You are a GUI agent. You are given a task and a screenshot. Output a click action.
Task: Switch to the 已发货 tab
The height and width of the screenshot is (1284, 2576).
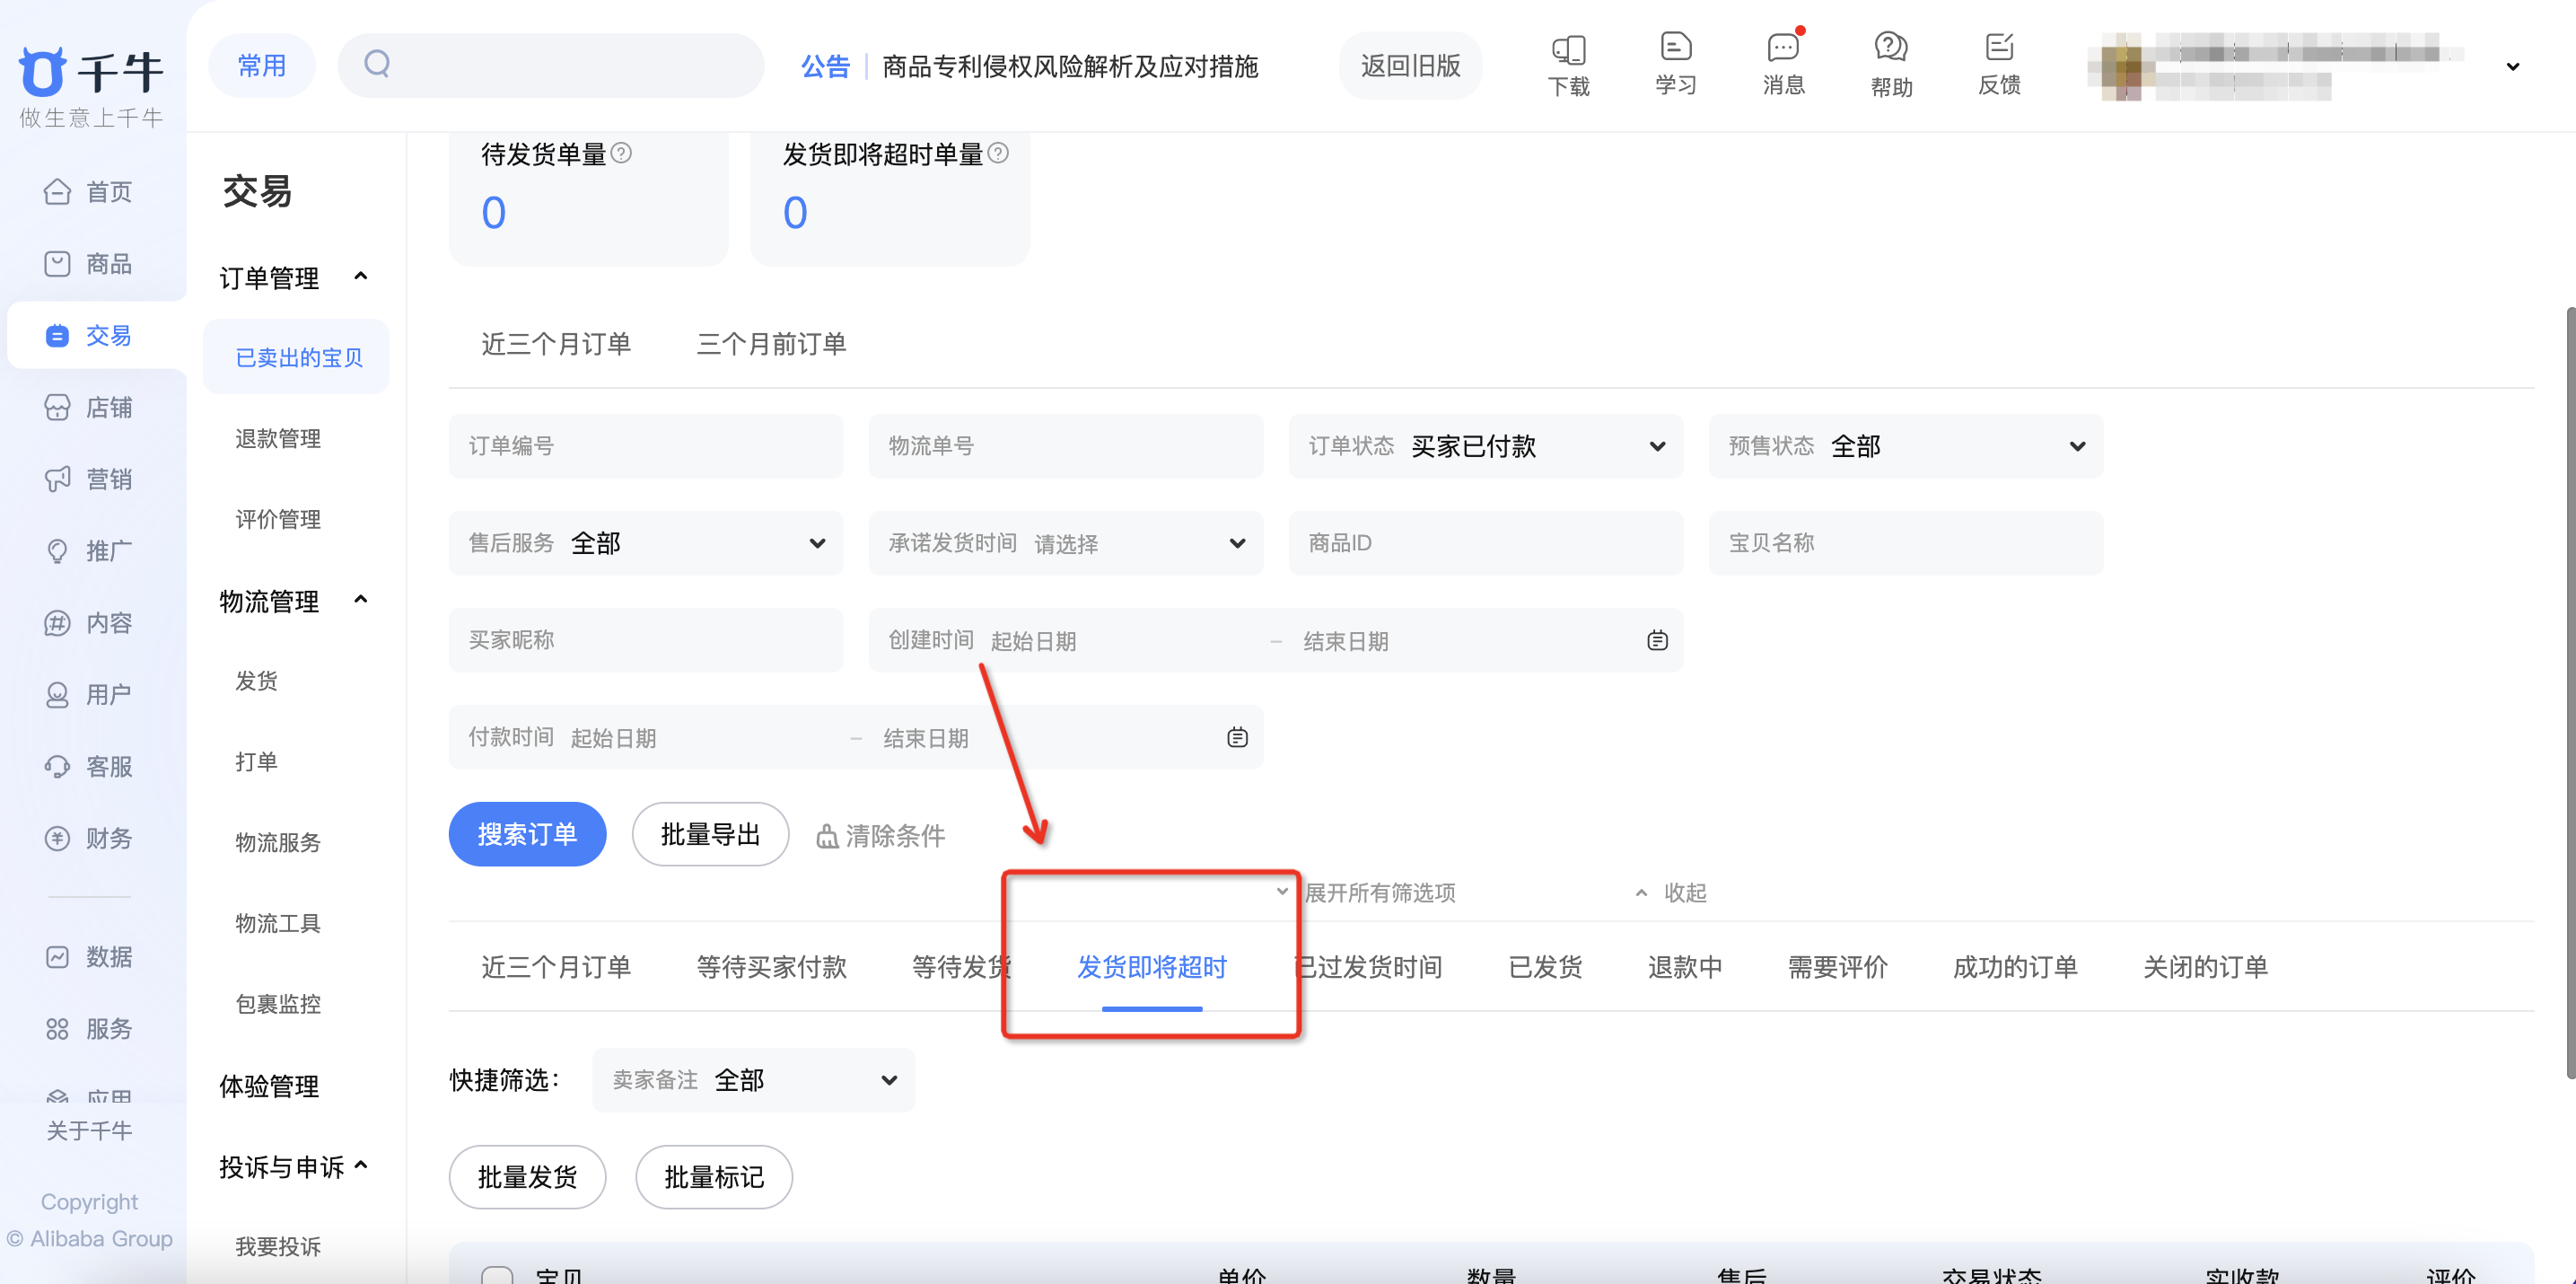1545,967
